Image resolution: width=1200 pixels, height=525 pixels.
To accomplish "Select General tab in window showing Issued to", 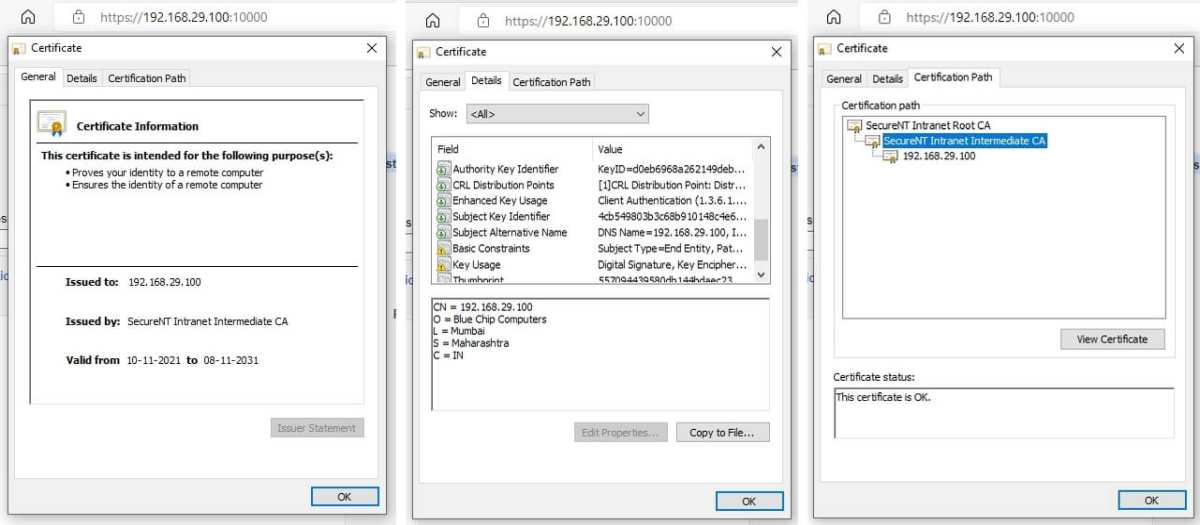I will (39, 77).
